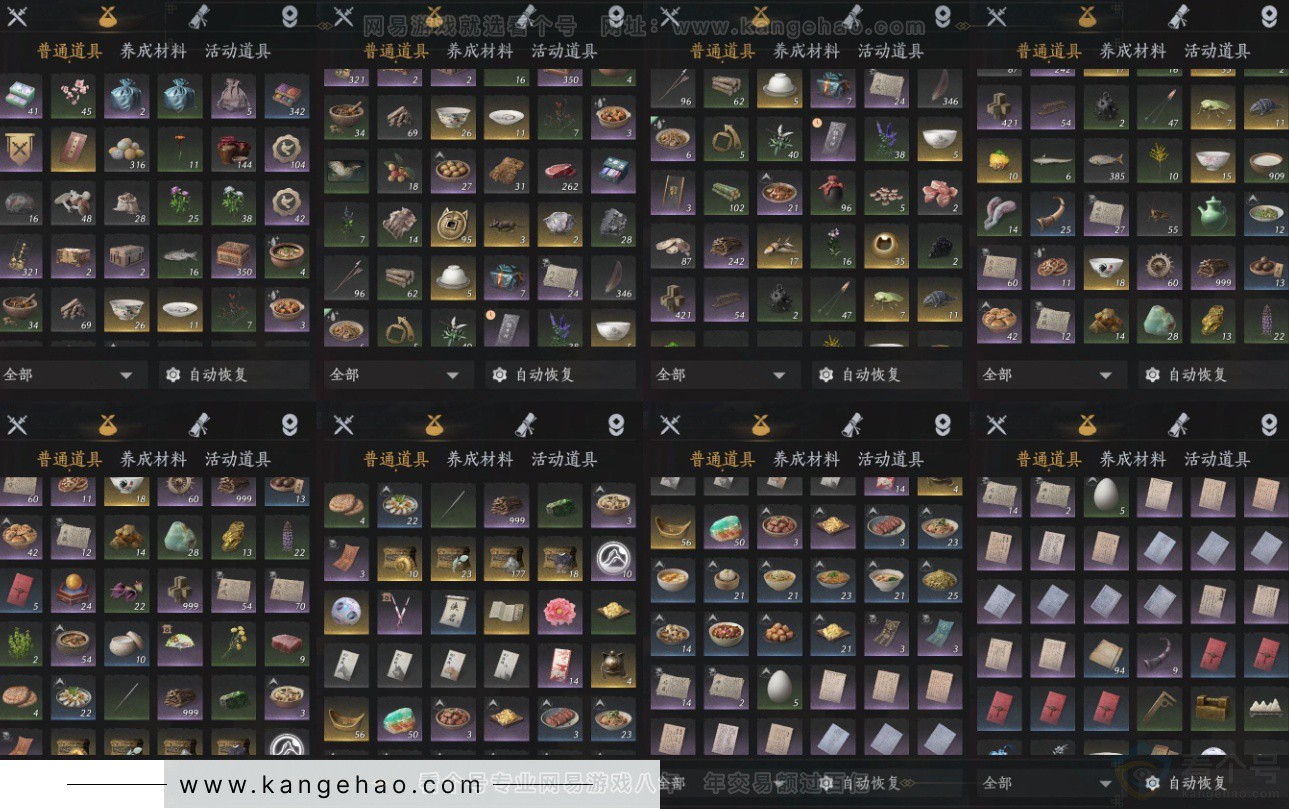Expand the 全部 dropdown in the top-right panel

pos(1050,375)
